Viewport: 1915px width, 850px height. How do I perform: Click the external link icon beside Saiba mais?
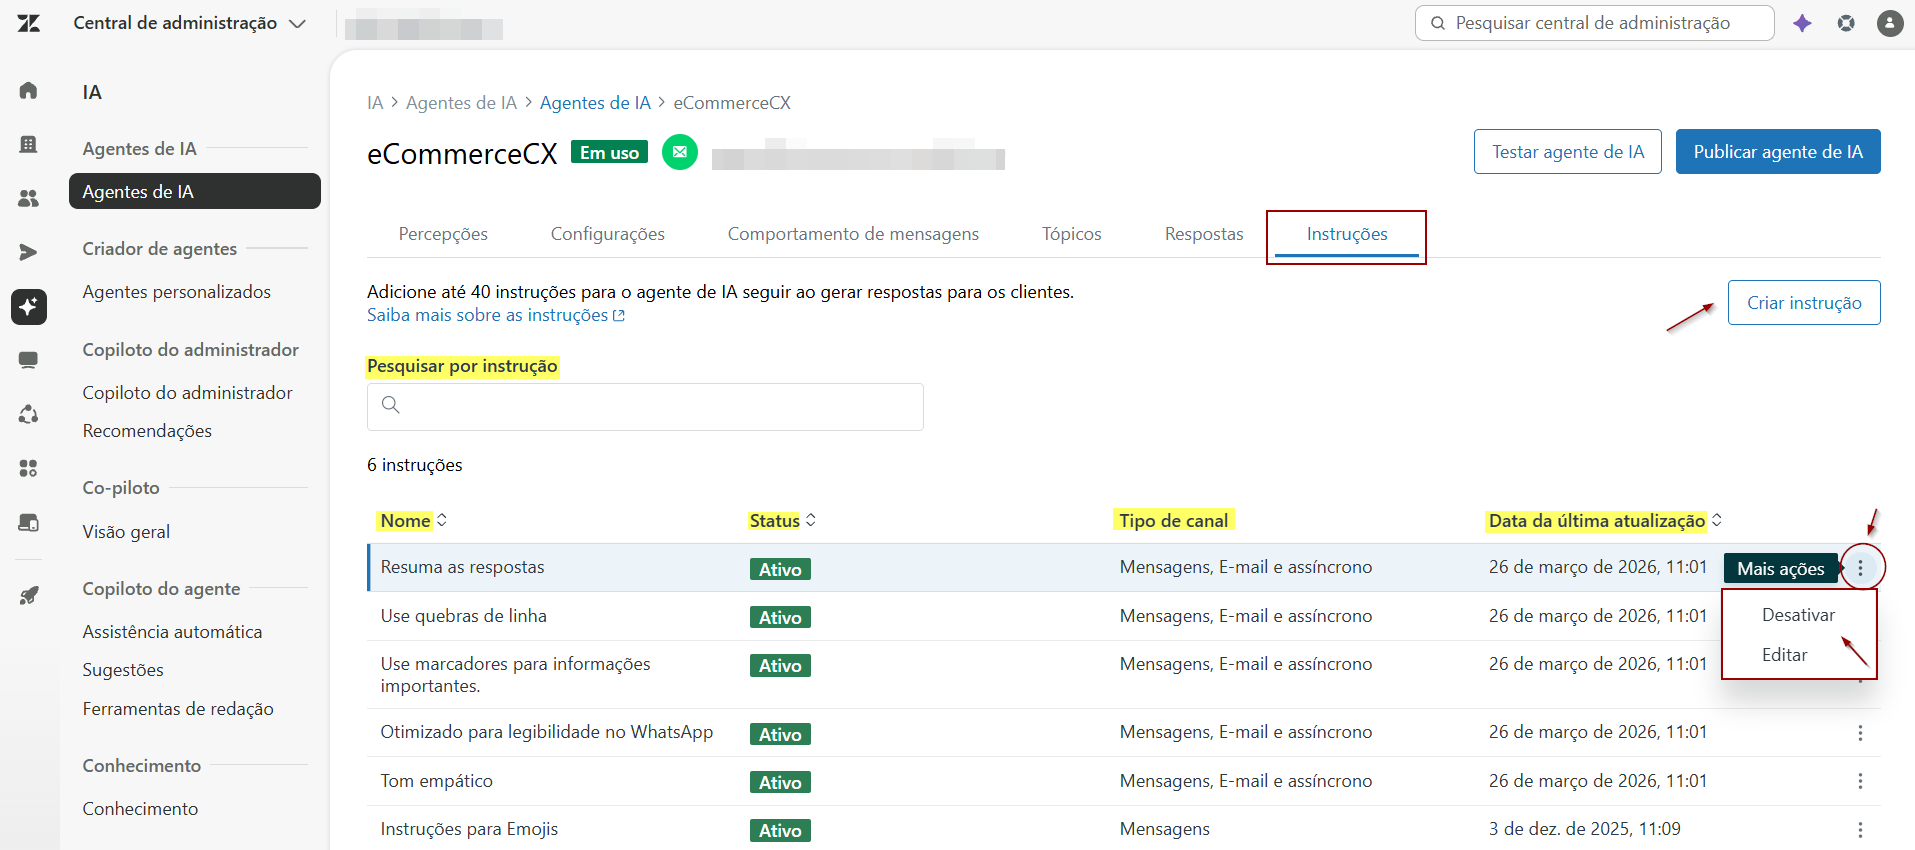619,316
